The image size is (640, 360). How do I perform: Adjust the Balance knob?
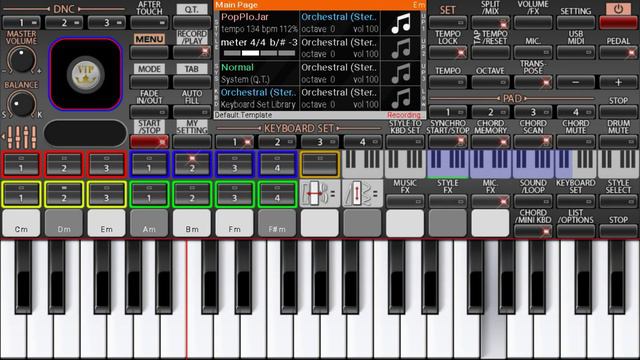tap(21, 104)
